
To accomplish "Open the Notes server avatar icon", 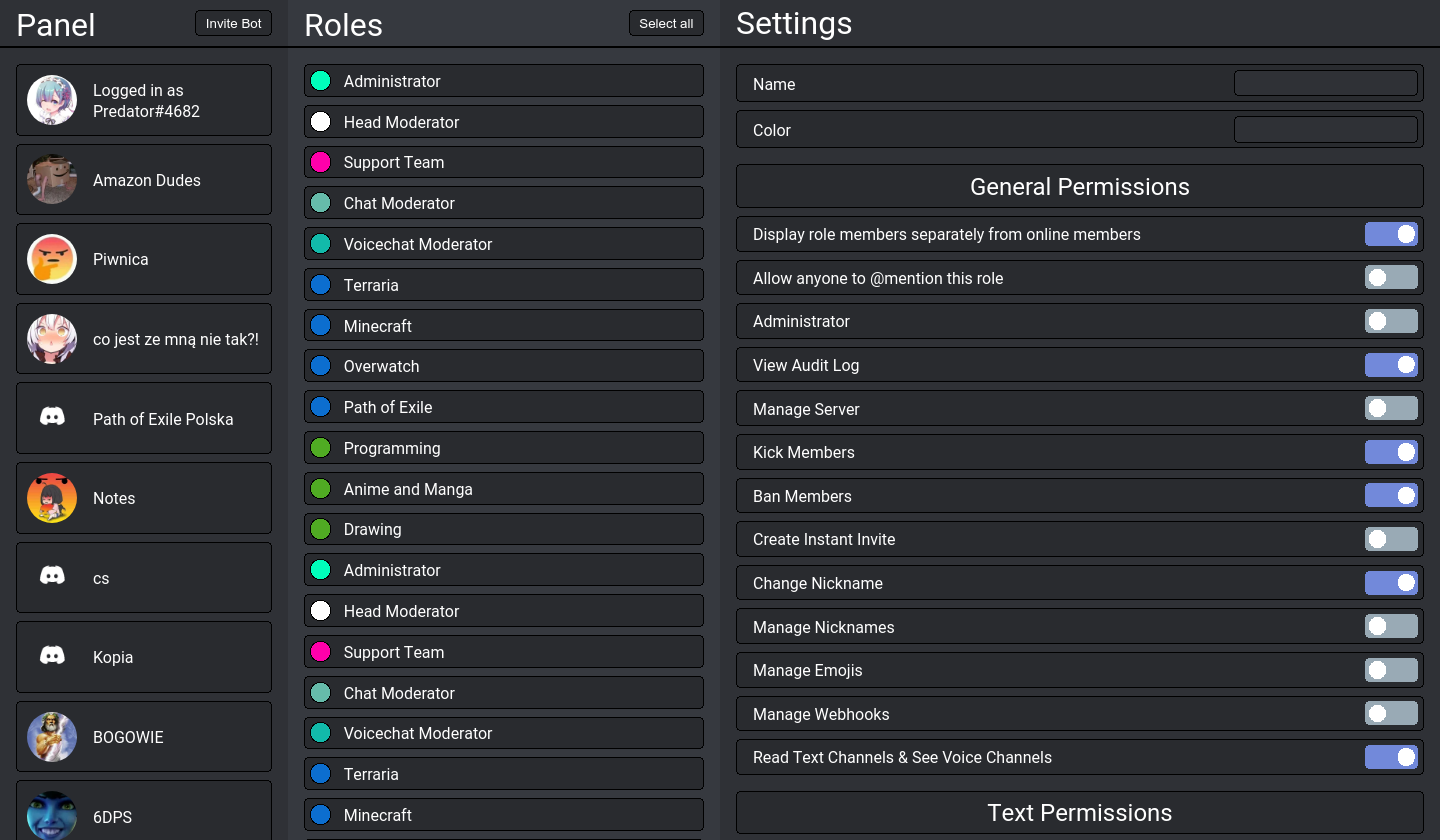I will [x=52, y=498].
